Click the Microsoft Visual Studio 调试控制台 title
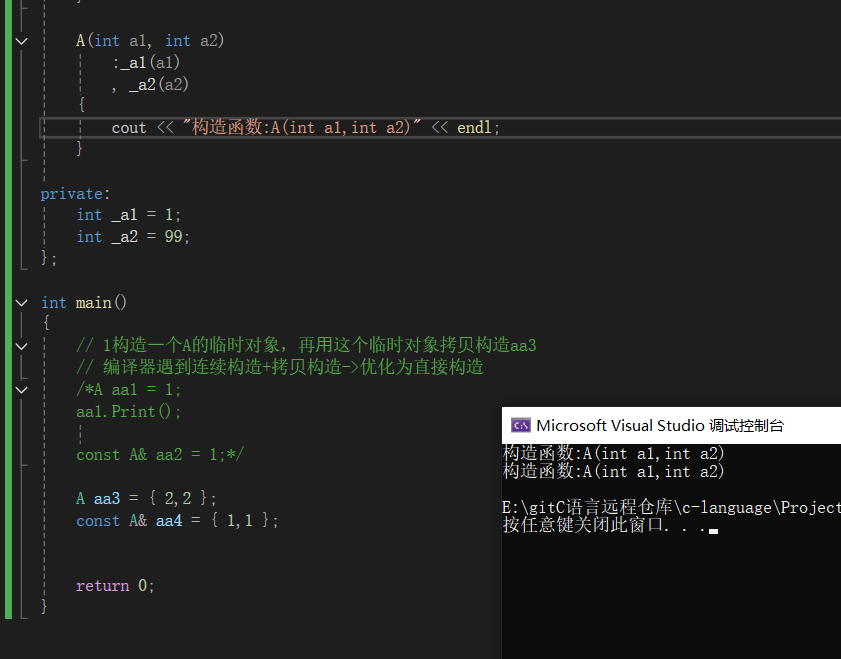Image resolution: width=841 pixels, height=659 pixels. 660,426
